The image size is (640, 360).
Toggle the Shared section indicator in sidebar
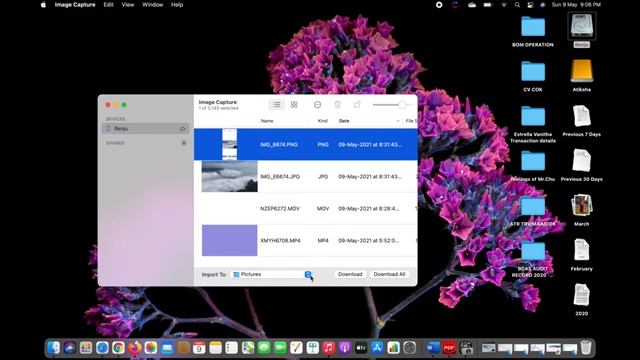(x=184, y=143)
